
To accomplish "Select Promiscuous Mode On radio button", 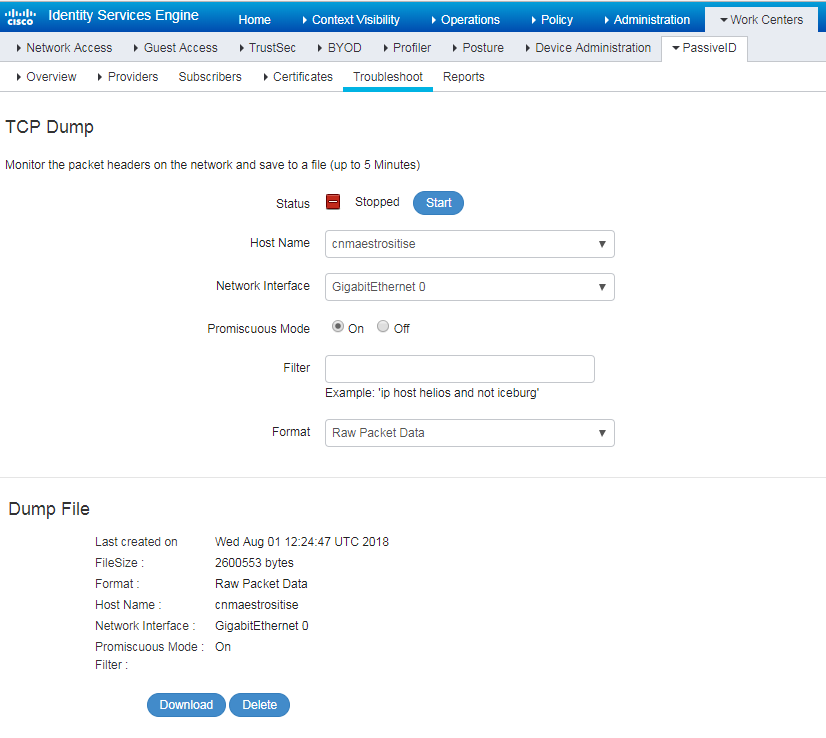I will pos(338,327).
